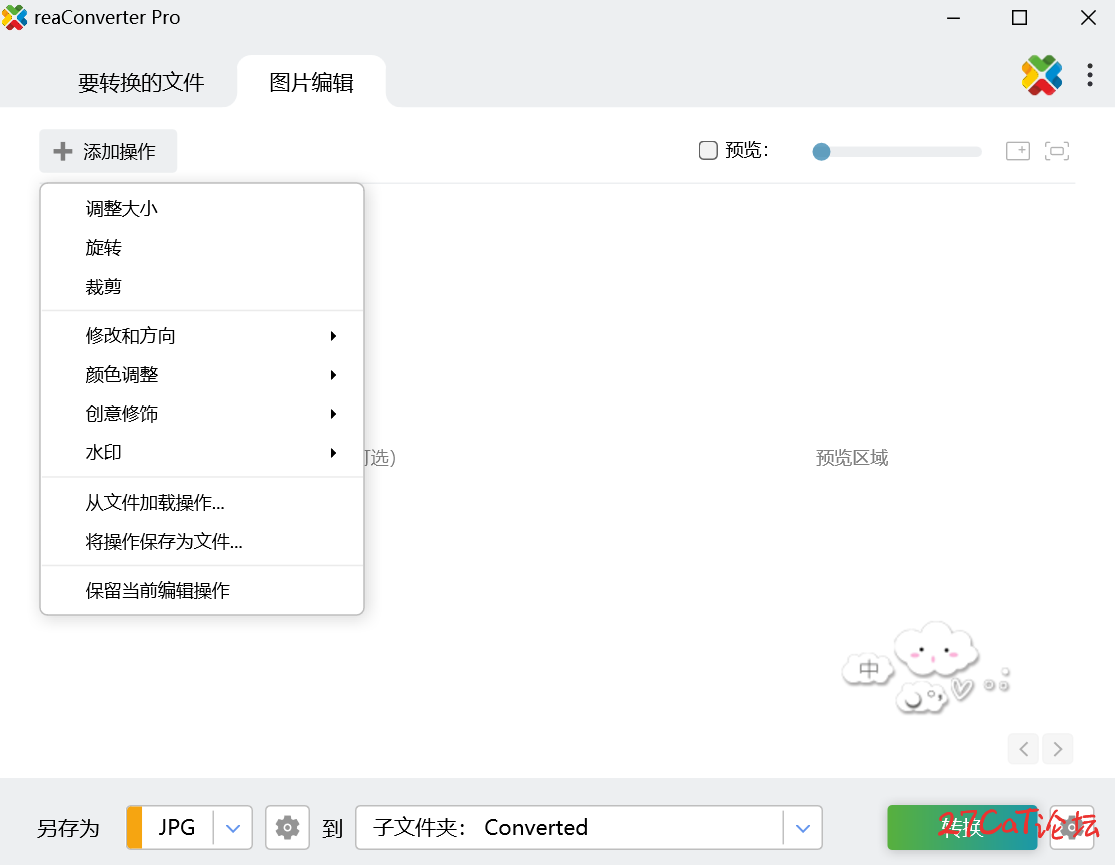Click the reaConverter logo icon at top right
1115x865 pixels.
pos(1041,76)
